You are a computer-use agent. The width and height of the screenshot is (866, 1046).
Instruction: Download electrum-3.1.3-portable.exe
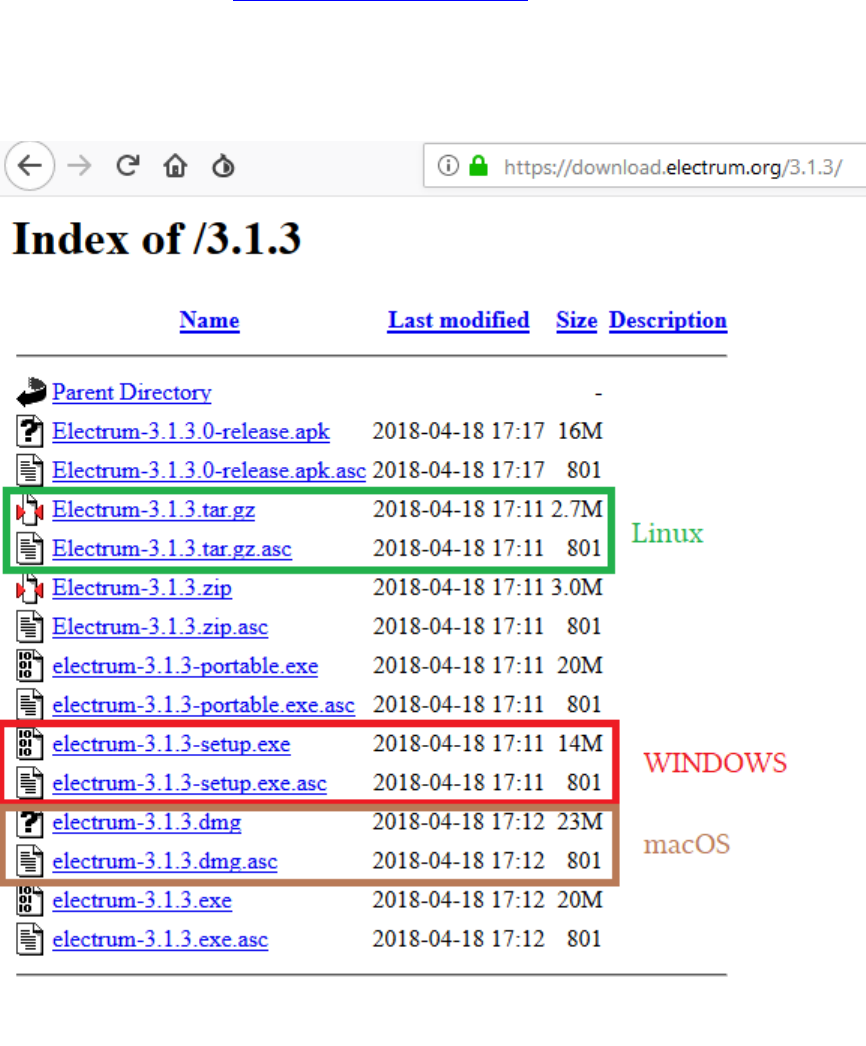[x=185, y=666]
